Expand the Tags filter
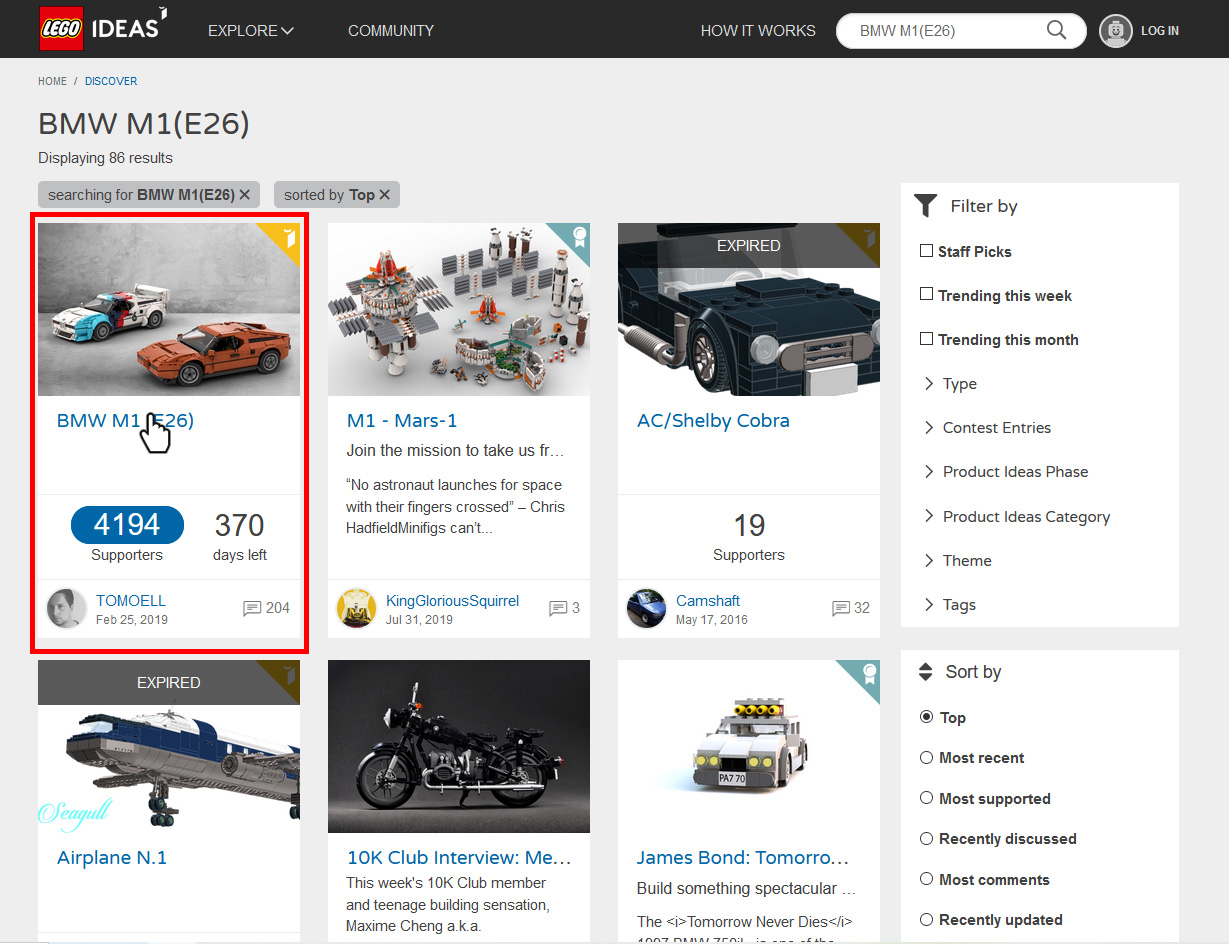Screen dimensions: 1229x944 coord(949,605)
